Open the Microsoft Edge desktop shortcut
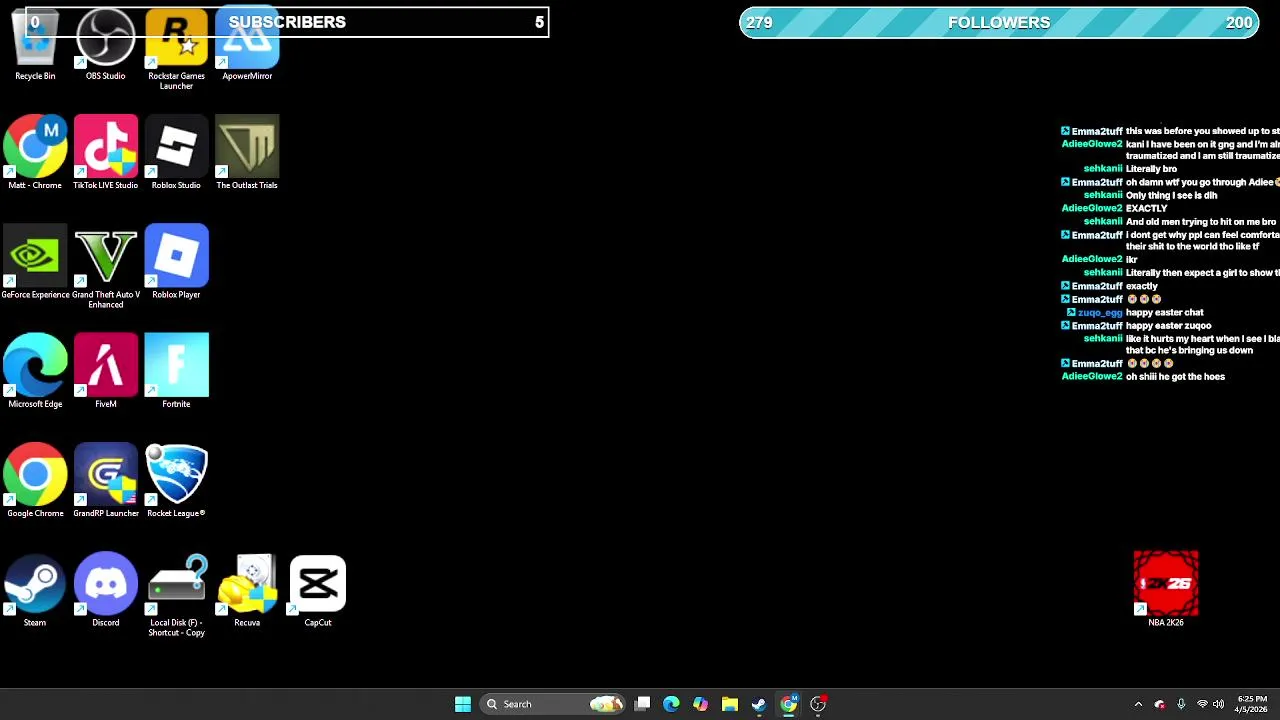This screenshot has width=1280, height=720. coord(35,371)
